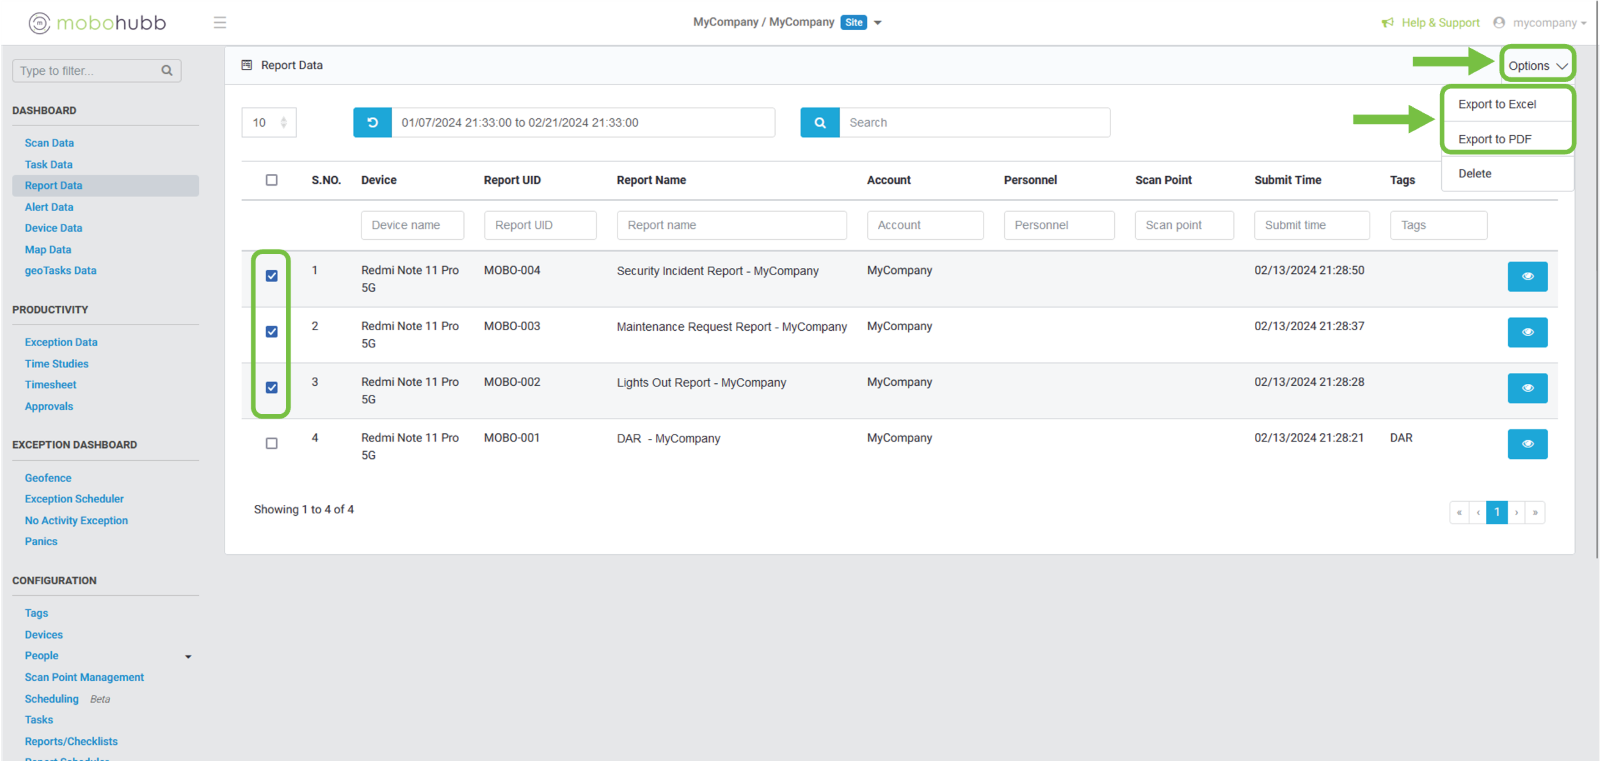Viewport: 1600px width, 761px height.
Task: Expand the People submenu arrow
Action: (188, 657)
